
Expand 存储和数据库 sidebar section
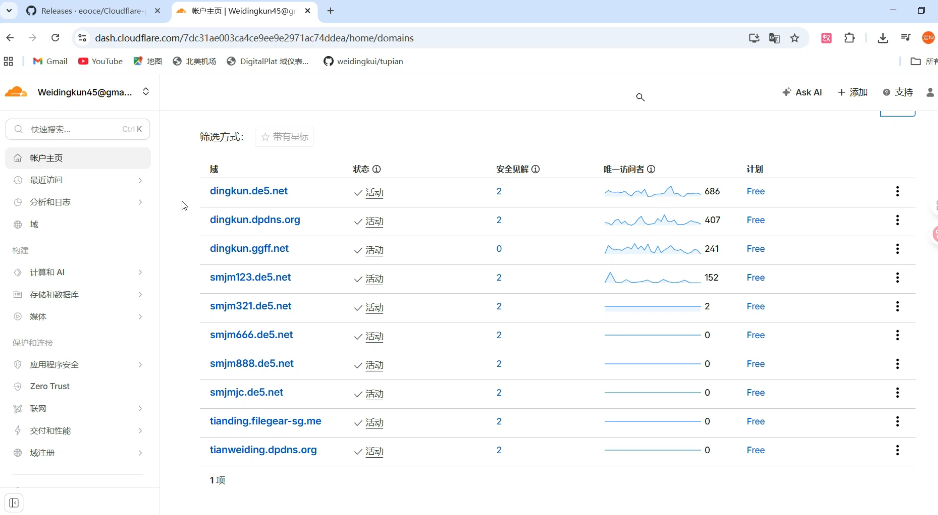(78, 294)
